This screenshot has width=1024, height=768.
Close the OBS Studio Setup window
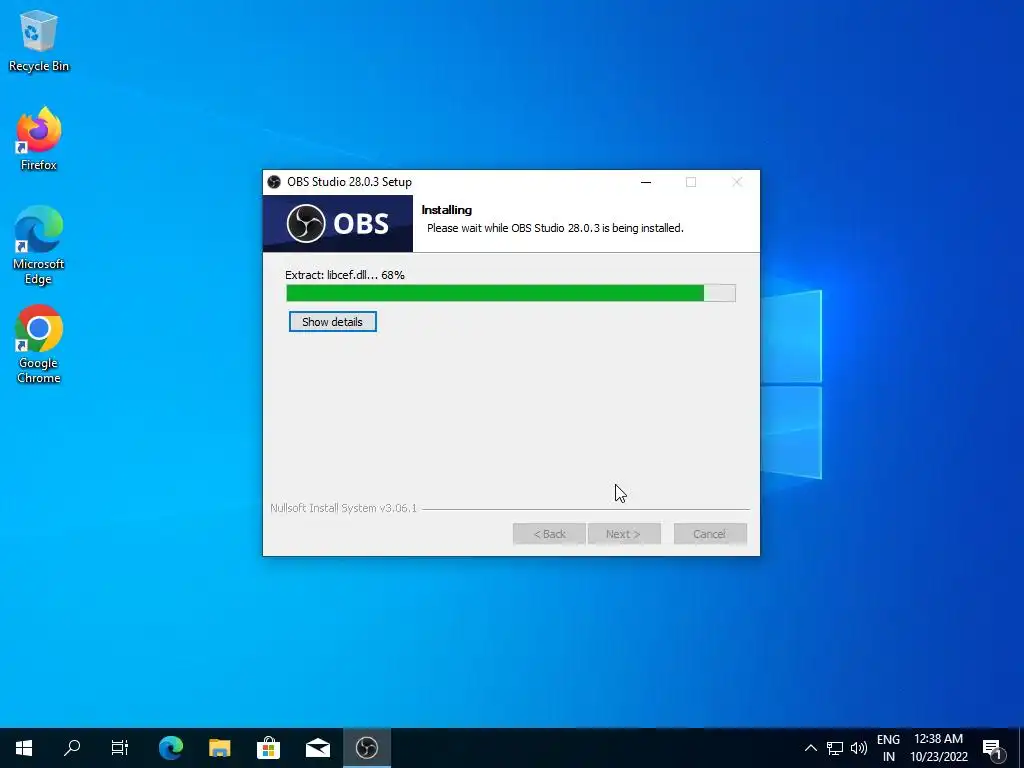pos(737,182)
